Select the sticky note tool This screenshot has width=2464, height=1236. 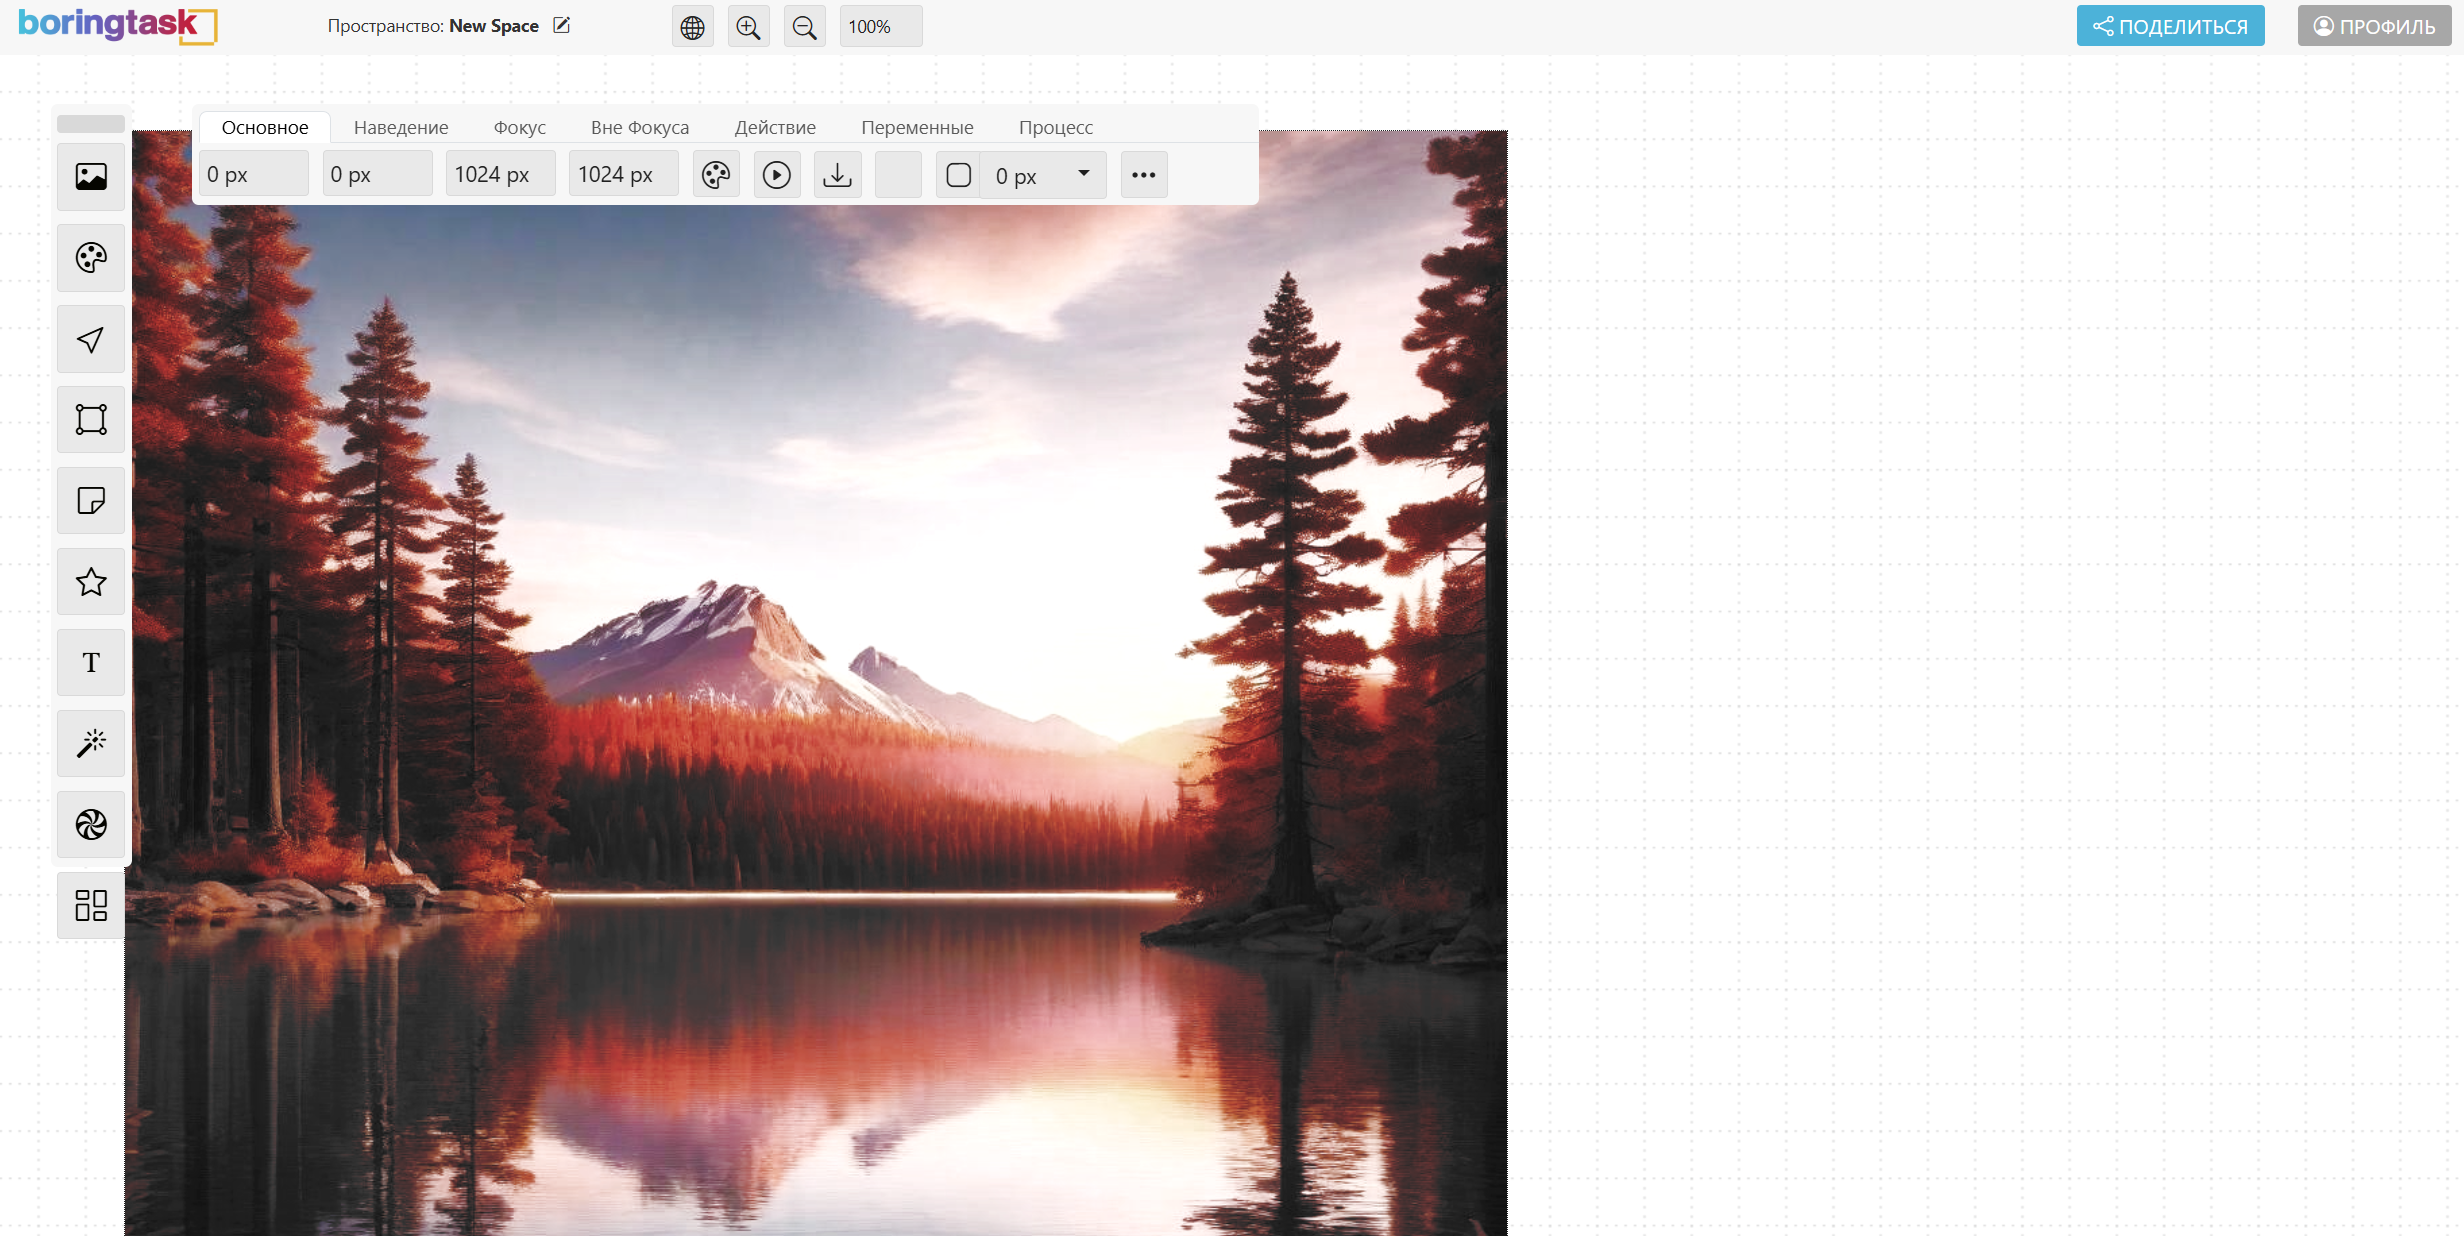91,501
